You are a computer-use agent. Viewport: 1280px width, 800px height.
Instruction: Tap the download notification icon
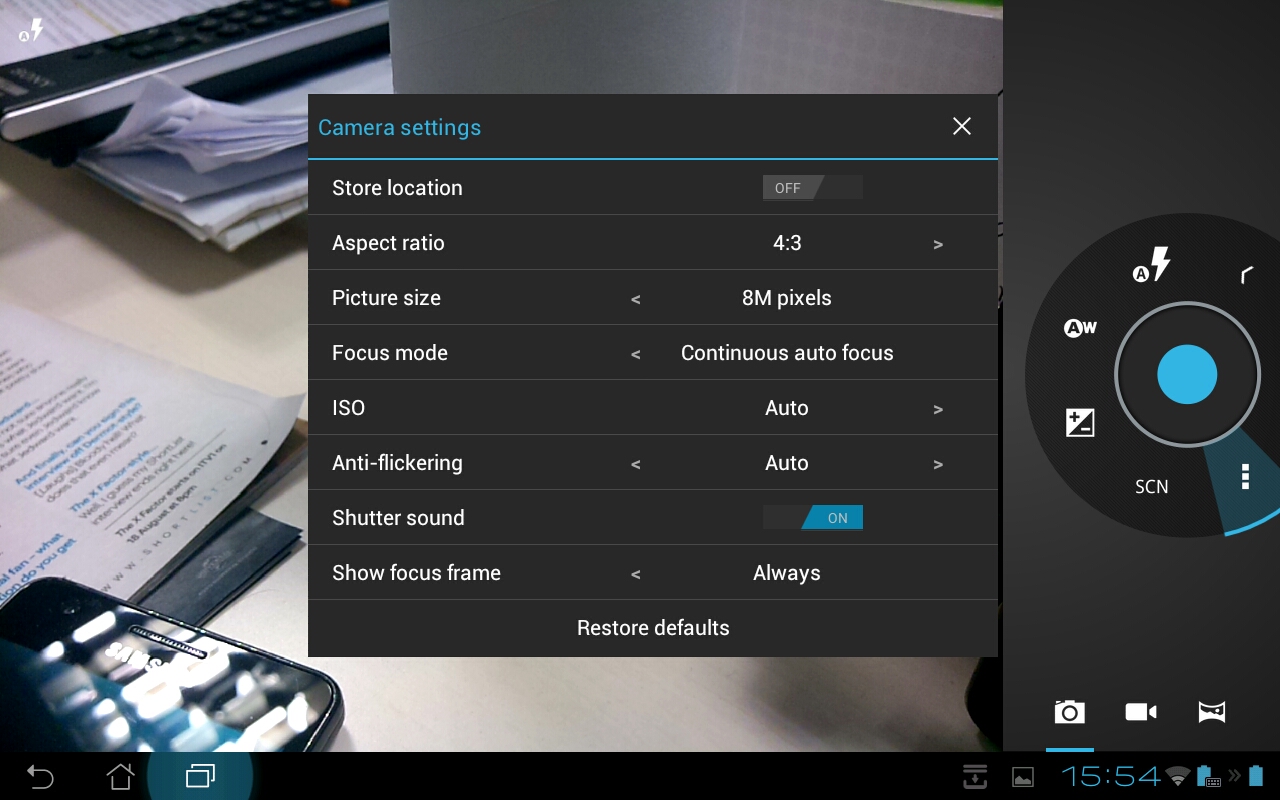coord(975,776)
